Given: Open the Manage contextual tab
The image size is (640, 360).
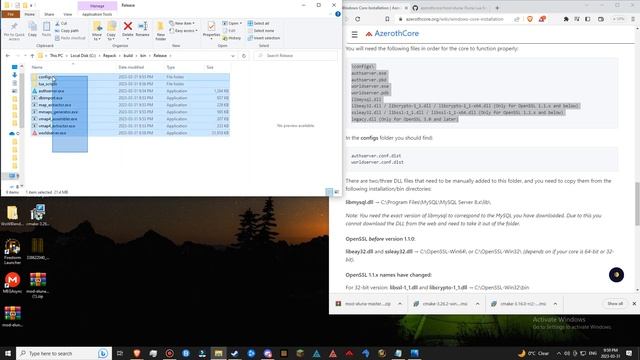Looking at the screenshot, I should click(x=97, y=6).
